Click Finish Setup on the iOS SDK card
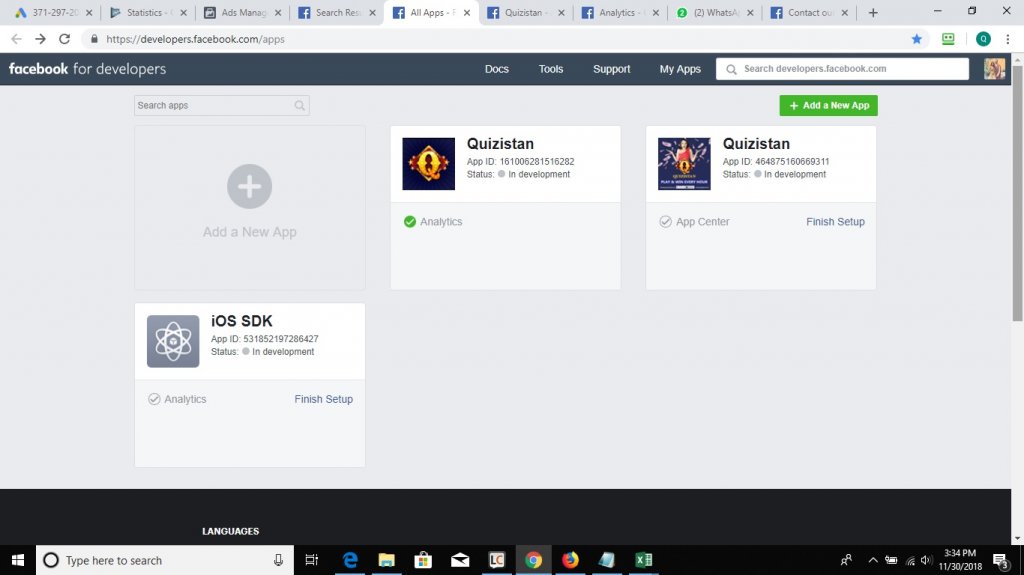1024x575 pixels. click(x=323, y=399)
